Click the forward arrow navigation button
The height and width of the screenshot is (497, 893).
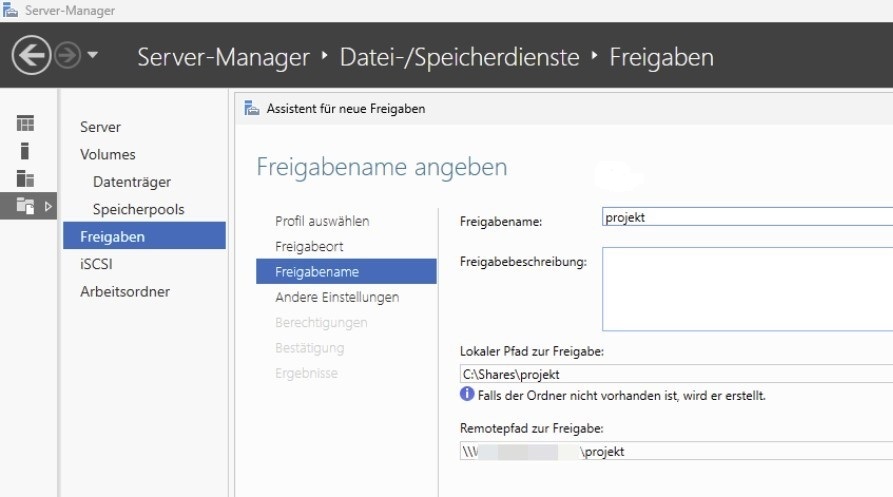click(x=69, y=56)
